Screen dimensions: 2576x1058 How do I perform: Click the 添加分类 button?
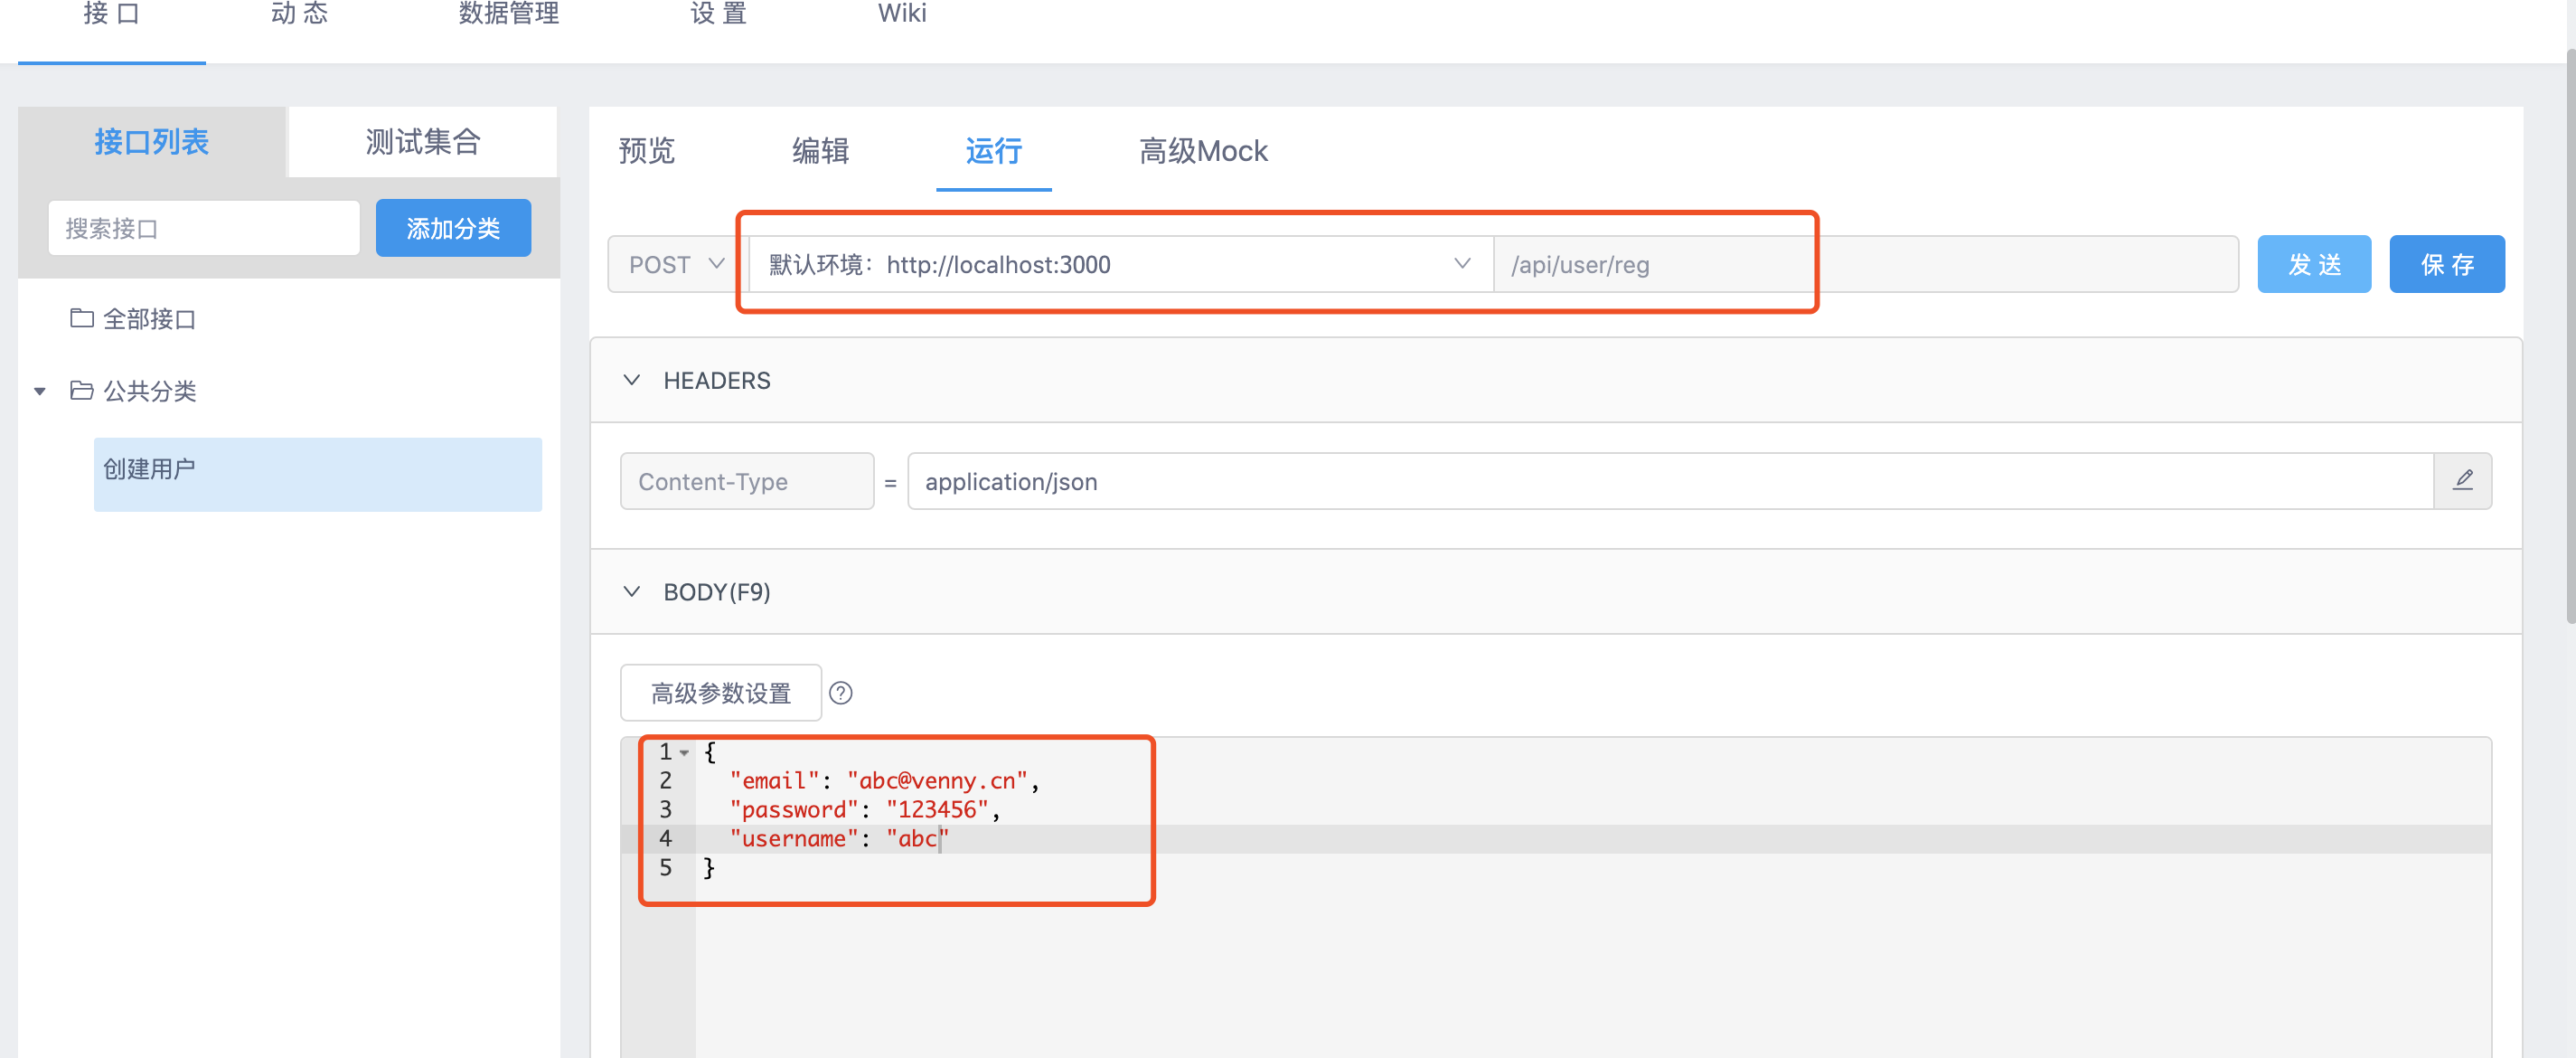453,227
